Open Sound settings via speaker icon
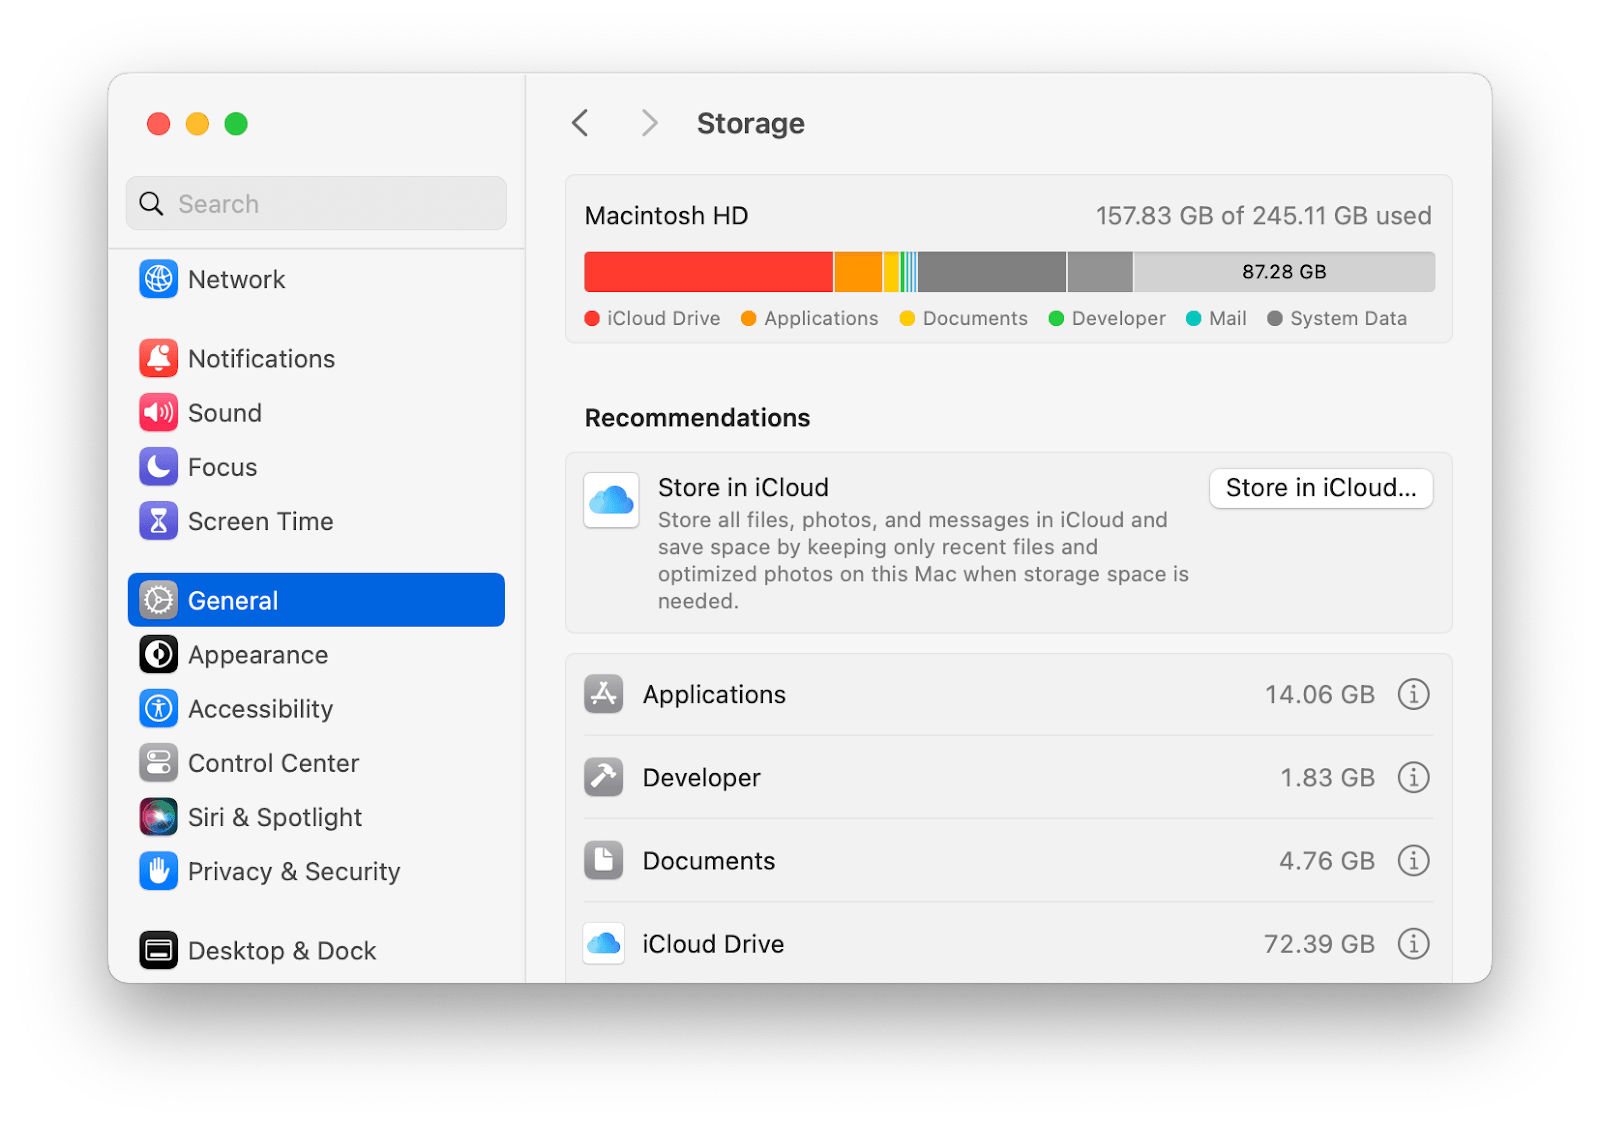 tap(158, 412)
